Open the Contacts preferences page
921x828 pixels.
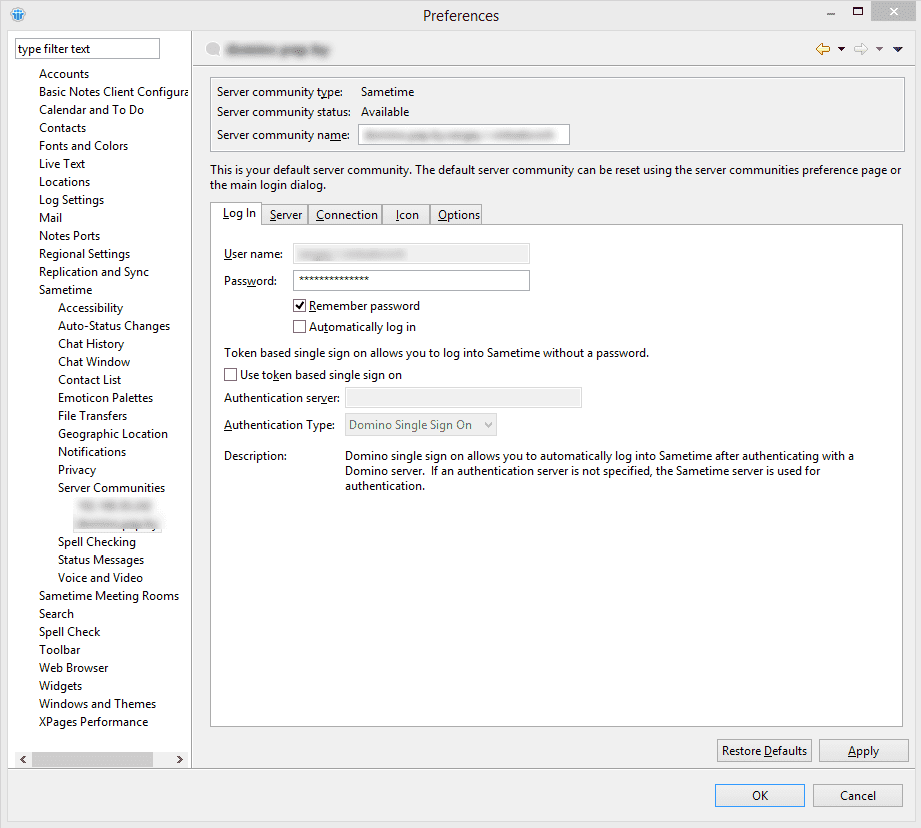(62, 128)
